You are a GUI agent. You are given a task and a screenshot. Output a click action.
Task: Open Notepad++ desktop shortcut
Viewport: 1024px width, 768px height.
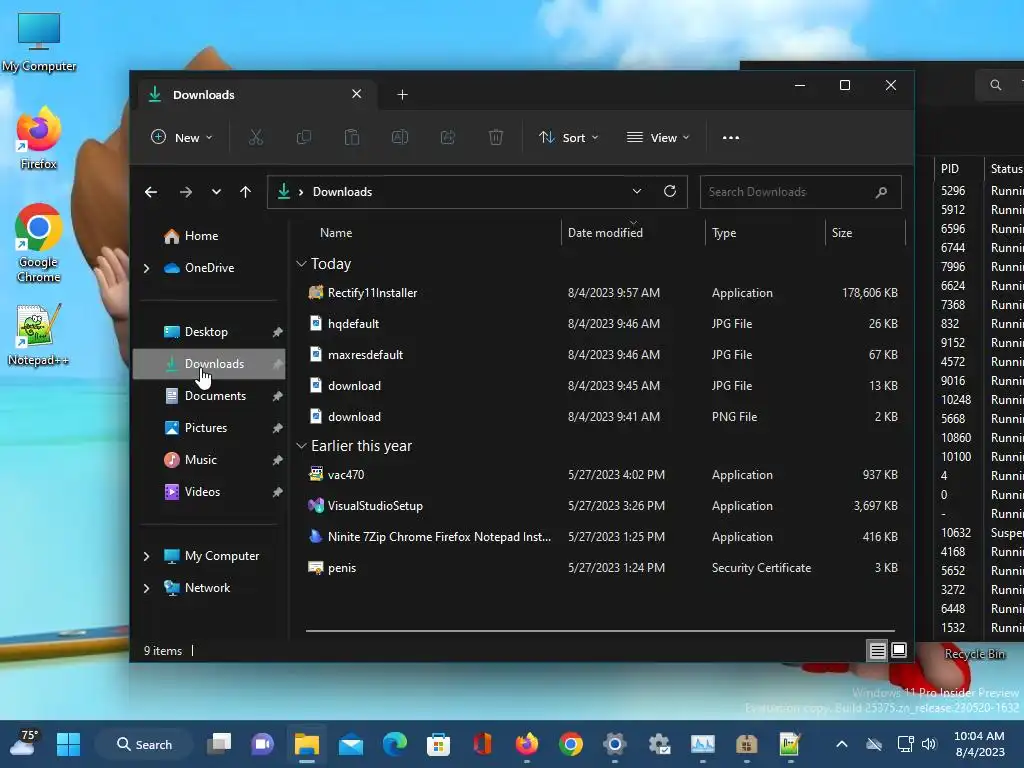point(39,334)
